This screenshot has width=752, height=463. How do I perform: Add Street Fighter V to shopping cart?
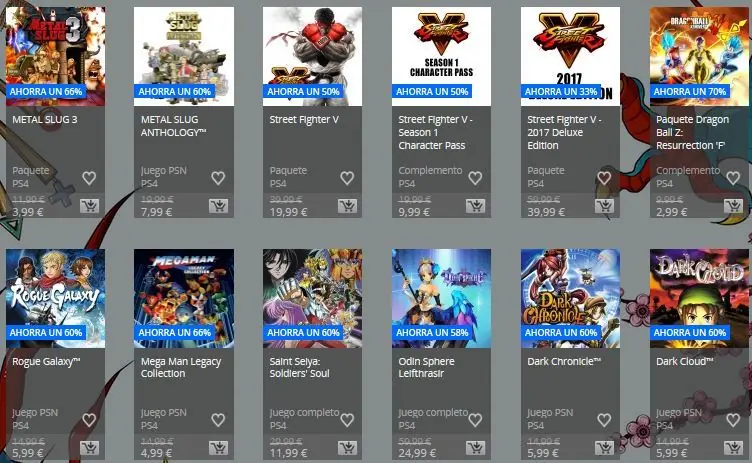pos(347,206)
